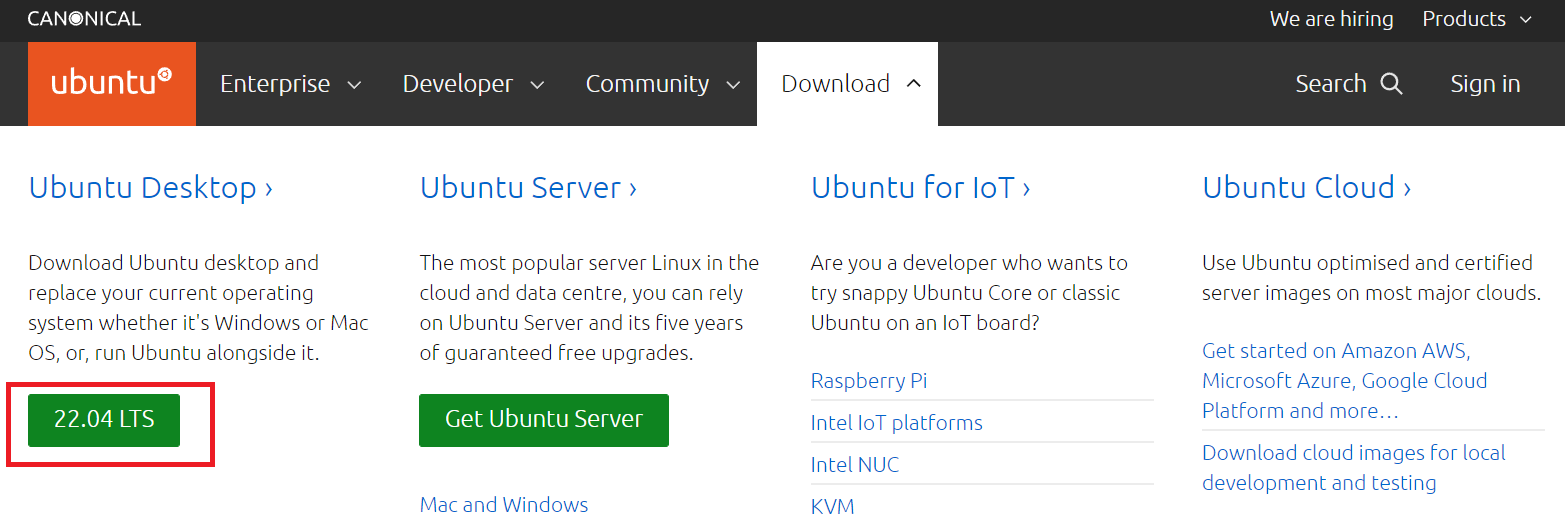The width and height of the screenshot is (1565, 519).
Task: Click the Intel NUC link
Action: tap(855, 465)
